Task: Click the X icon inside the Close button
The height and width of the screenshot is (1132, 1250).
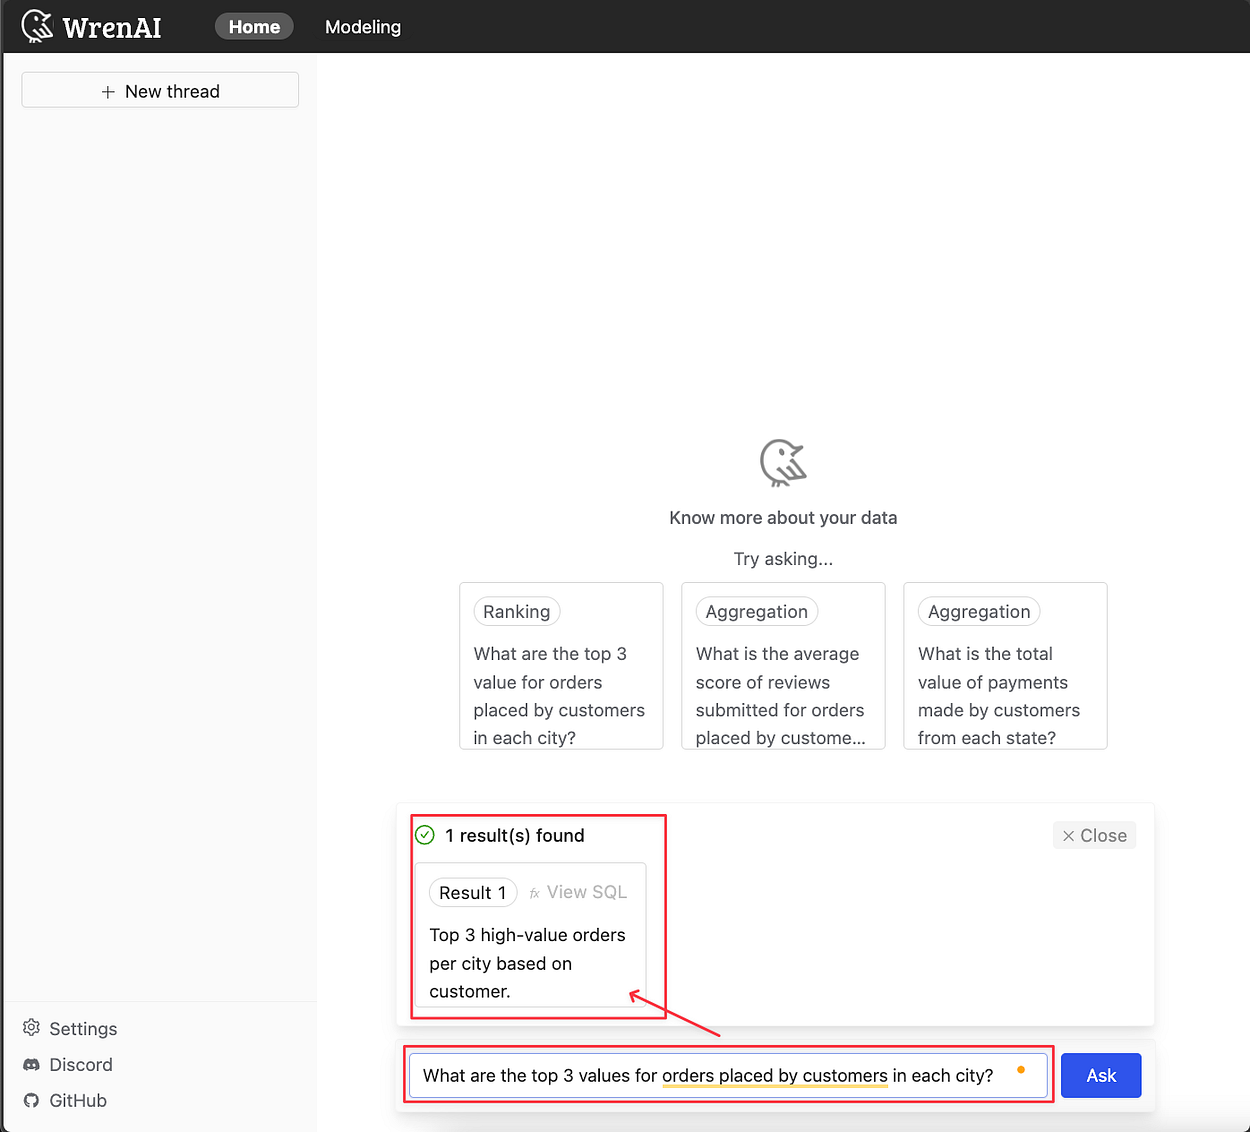Action: pos(1069,835)
